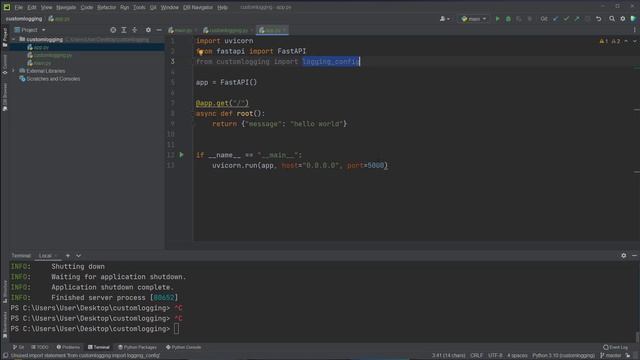The width and height of the screenshot is (640, 360).
Task: Open Terminal panel settings gear
Action: pyautogui.click(x=624, y=256)
